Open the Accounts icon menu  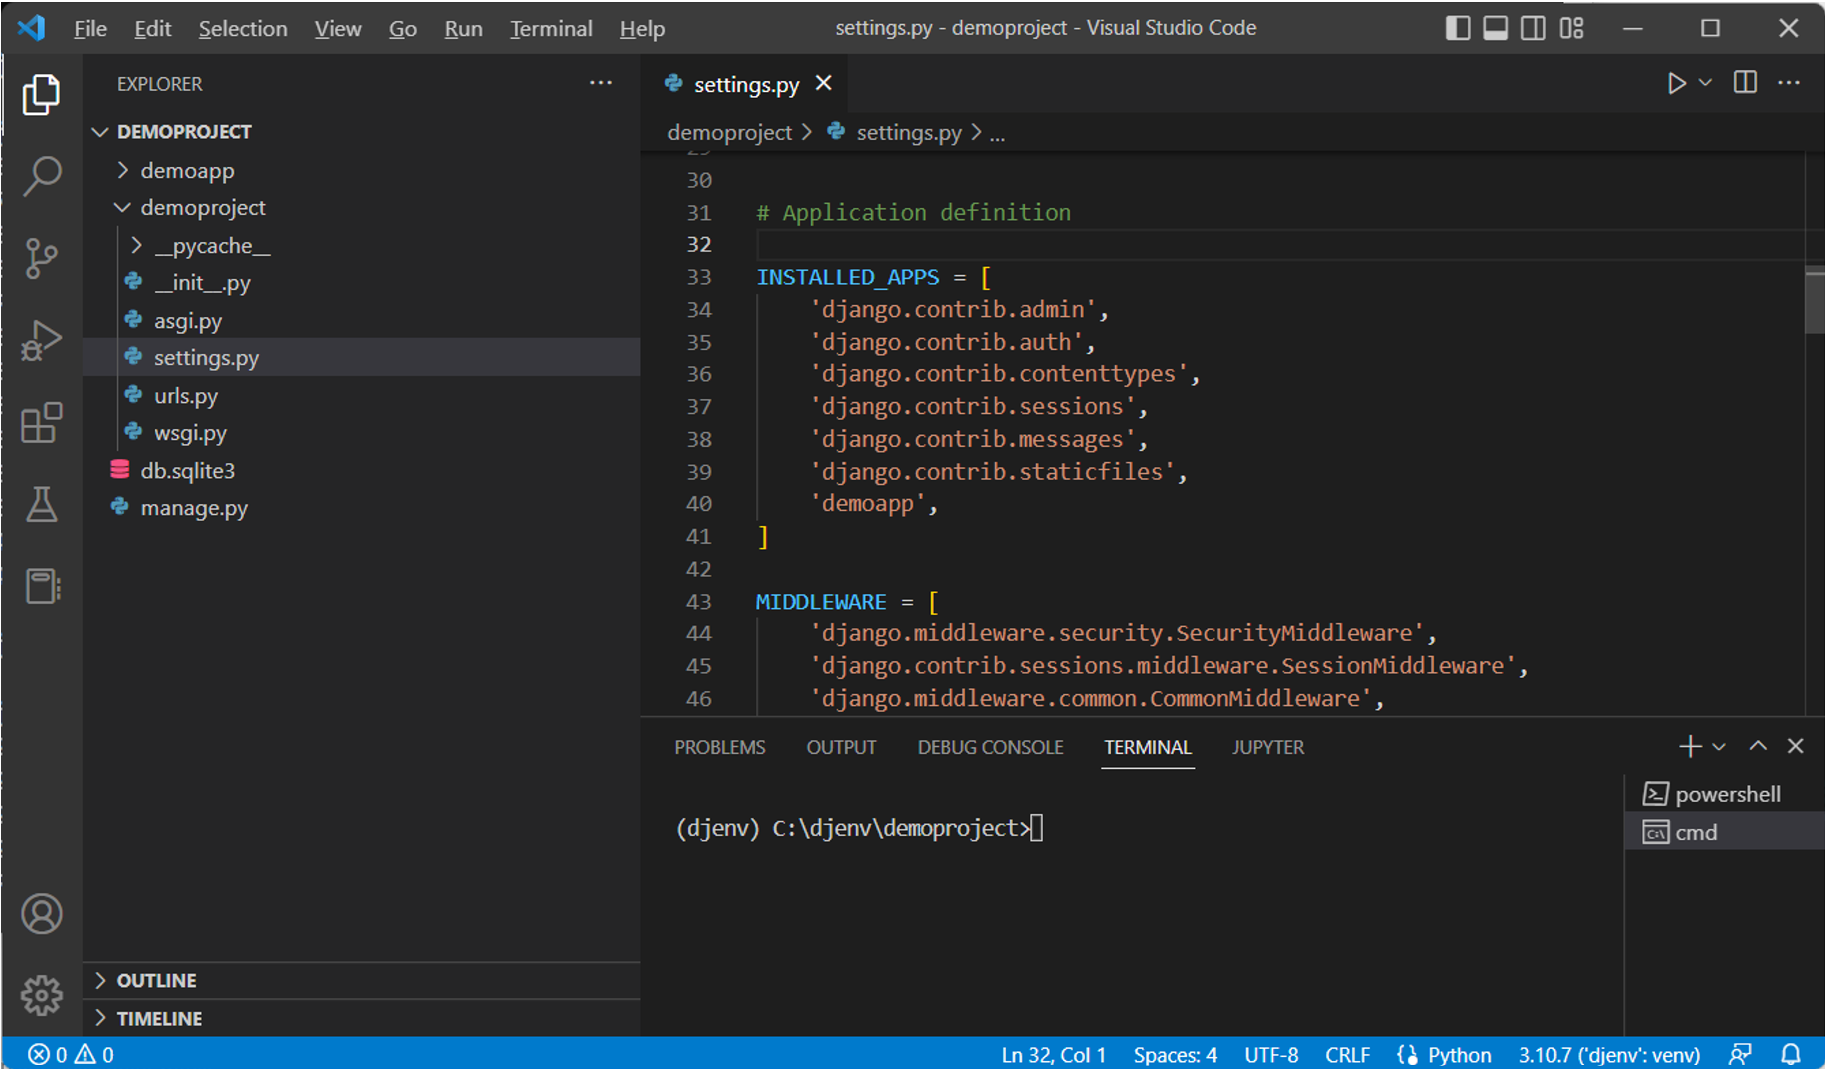(41, 913)
